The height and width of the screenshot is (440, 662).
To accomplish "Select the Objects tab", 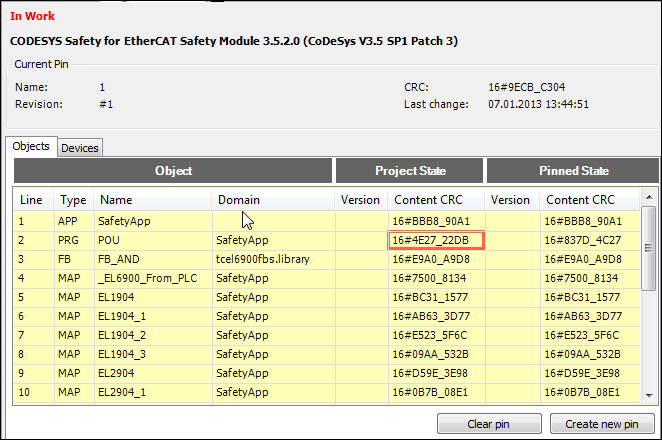I will click(x=31, y=147).
